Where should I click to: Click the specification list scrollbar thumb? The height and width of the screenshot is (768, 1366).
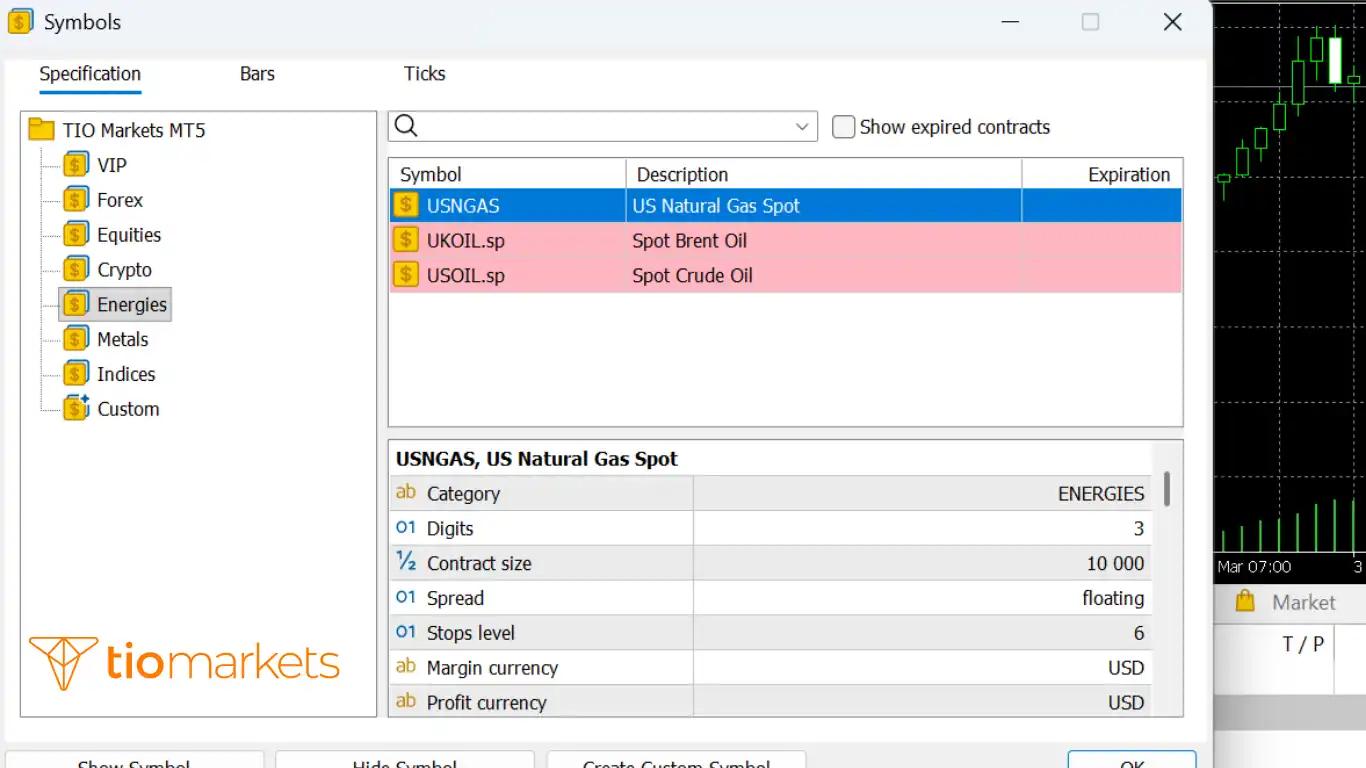pyautogui.click(x=1167, y=489)
